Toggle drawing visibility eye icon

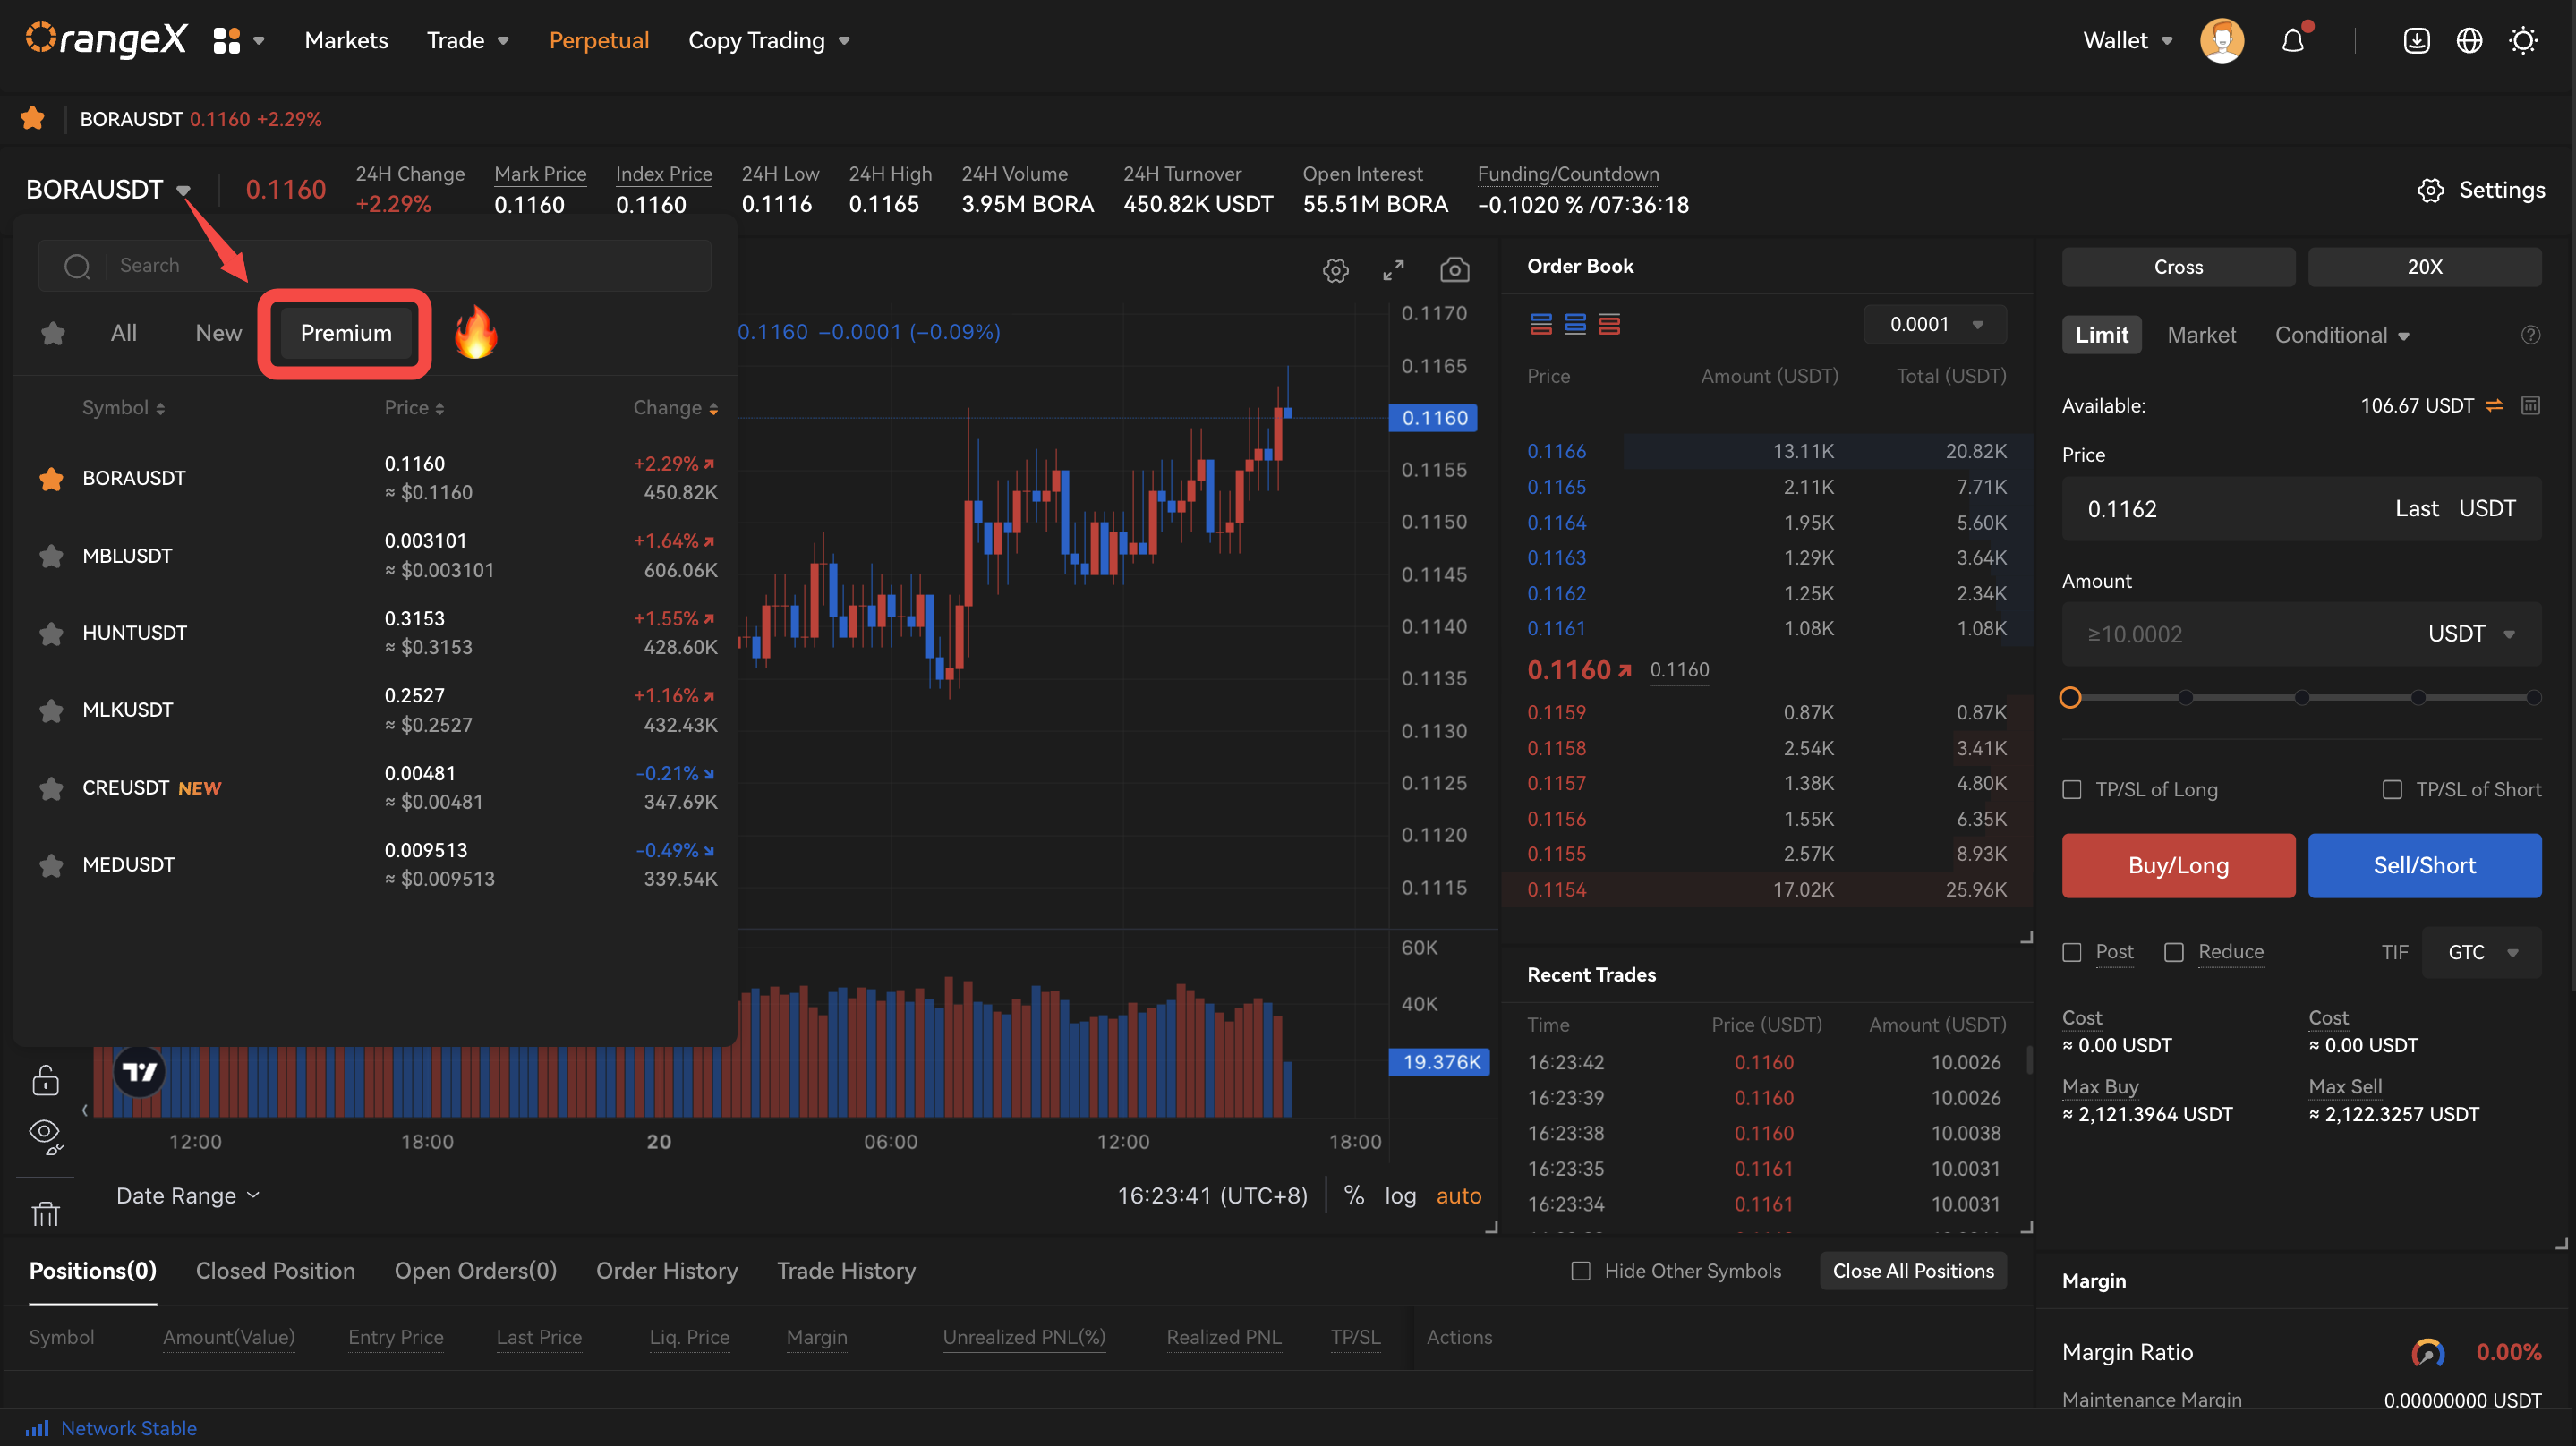point(45,1136)
